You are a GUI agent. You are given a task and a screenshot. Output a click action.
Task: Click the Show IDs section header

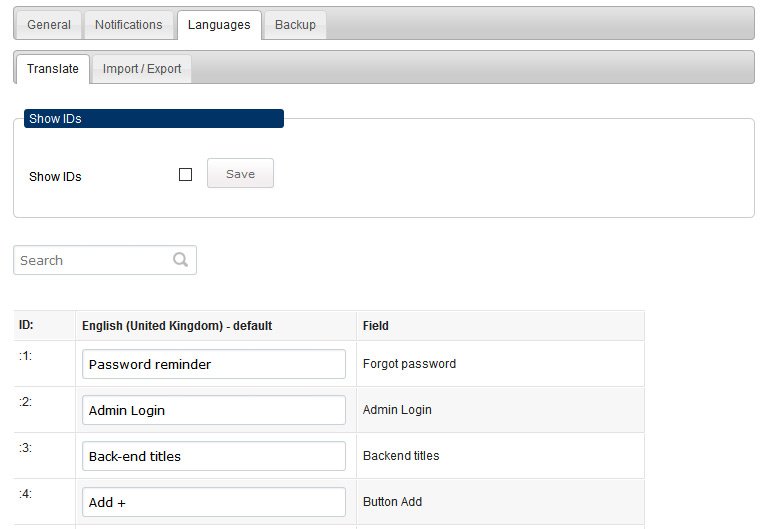(154, 119)
